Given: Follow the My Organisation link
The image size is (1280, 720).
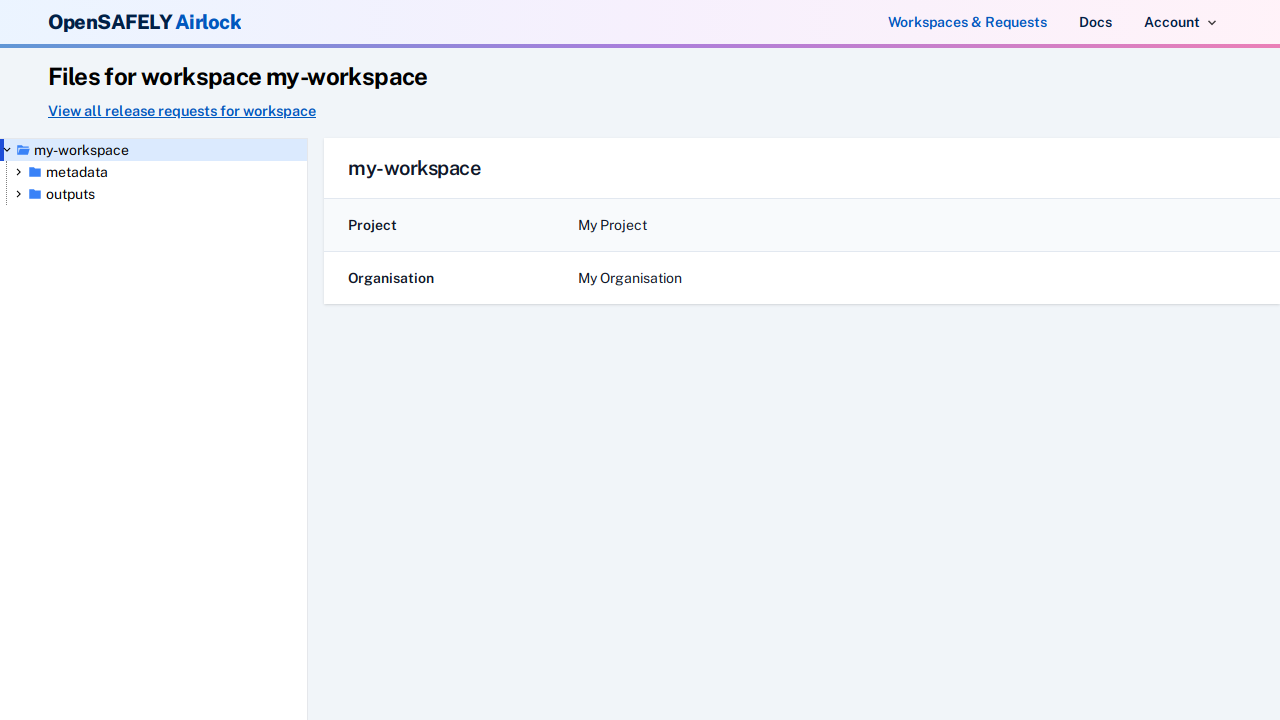Looking at the screenshot, I should (630, 278).
